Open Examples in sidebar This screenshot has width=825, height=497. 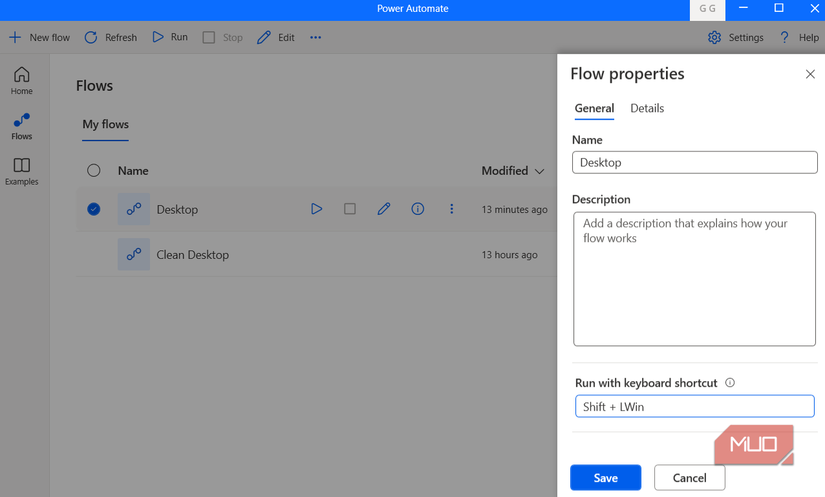(x=22, y=171)
